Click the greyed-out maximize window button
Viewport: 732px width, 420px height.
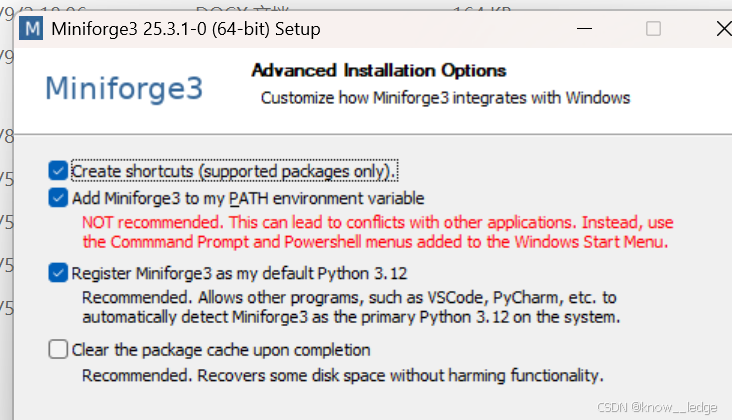[x=653, y=28]
